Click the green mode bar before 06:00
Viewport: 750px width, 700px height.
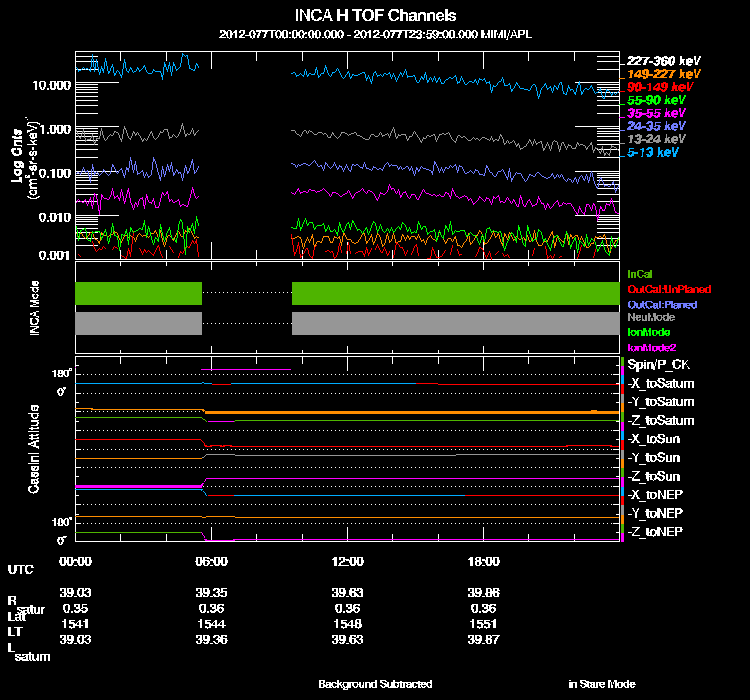138,293
